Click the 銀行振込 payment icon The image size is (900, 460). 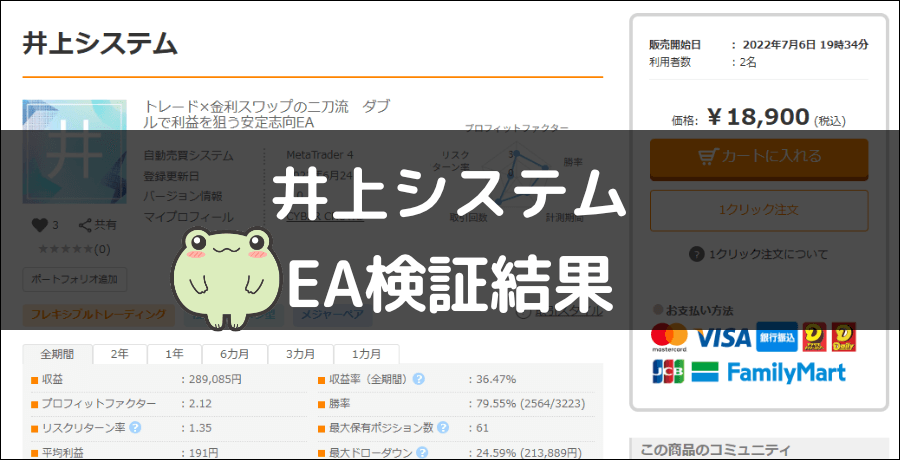click(776, 338)
